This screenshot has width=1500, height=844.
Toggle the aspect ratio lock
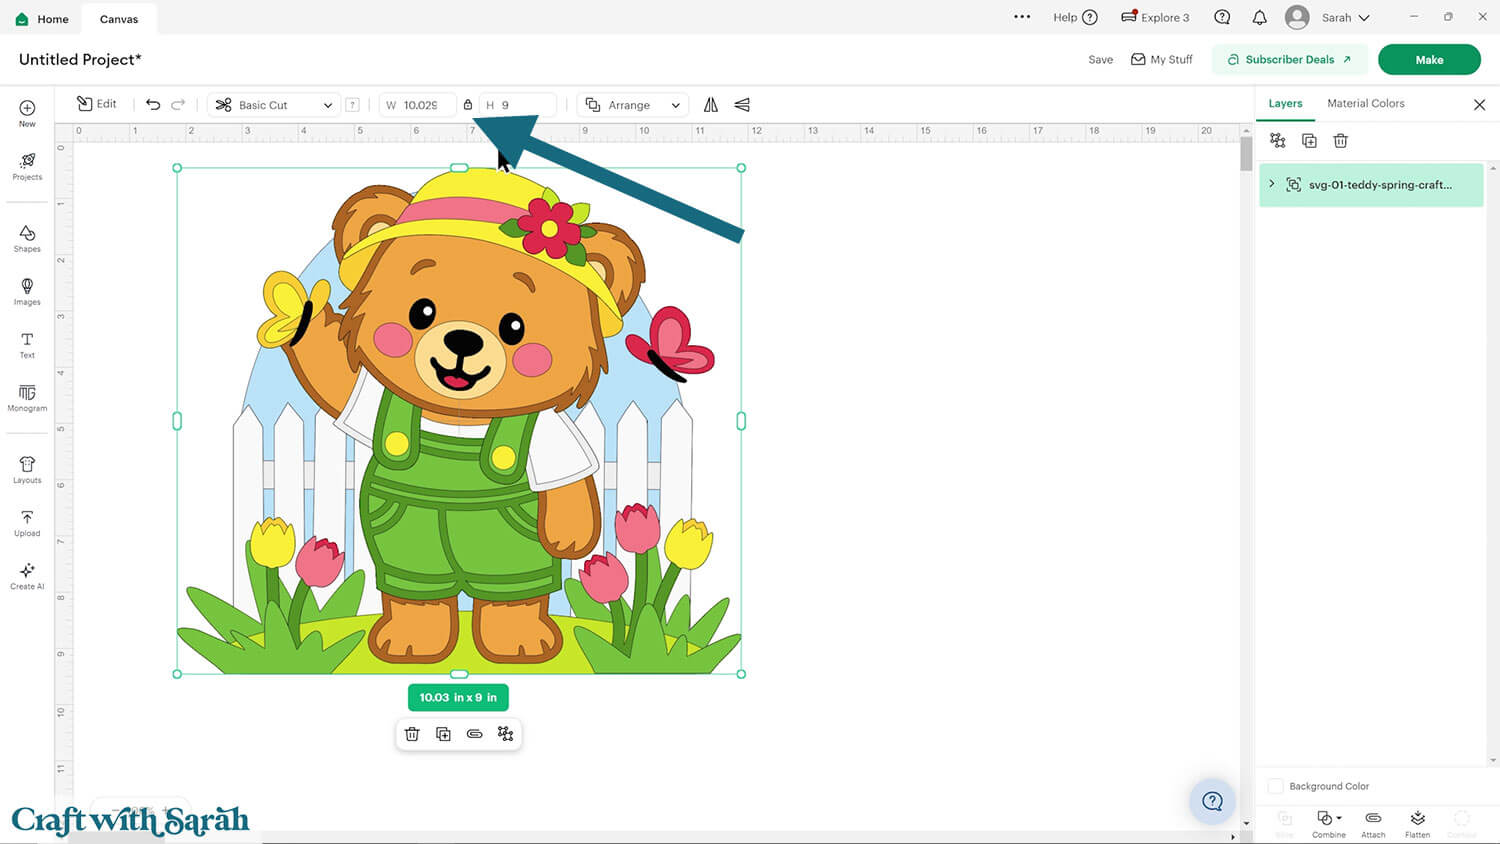click(467, 105)
